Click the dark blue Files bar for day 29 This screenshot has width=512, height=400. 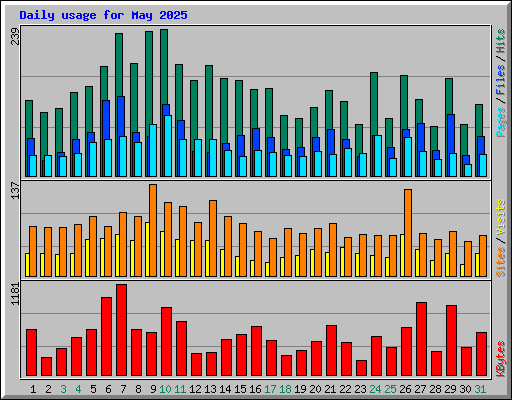point(451,134)
